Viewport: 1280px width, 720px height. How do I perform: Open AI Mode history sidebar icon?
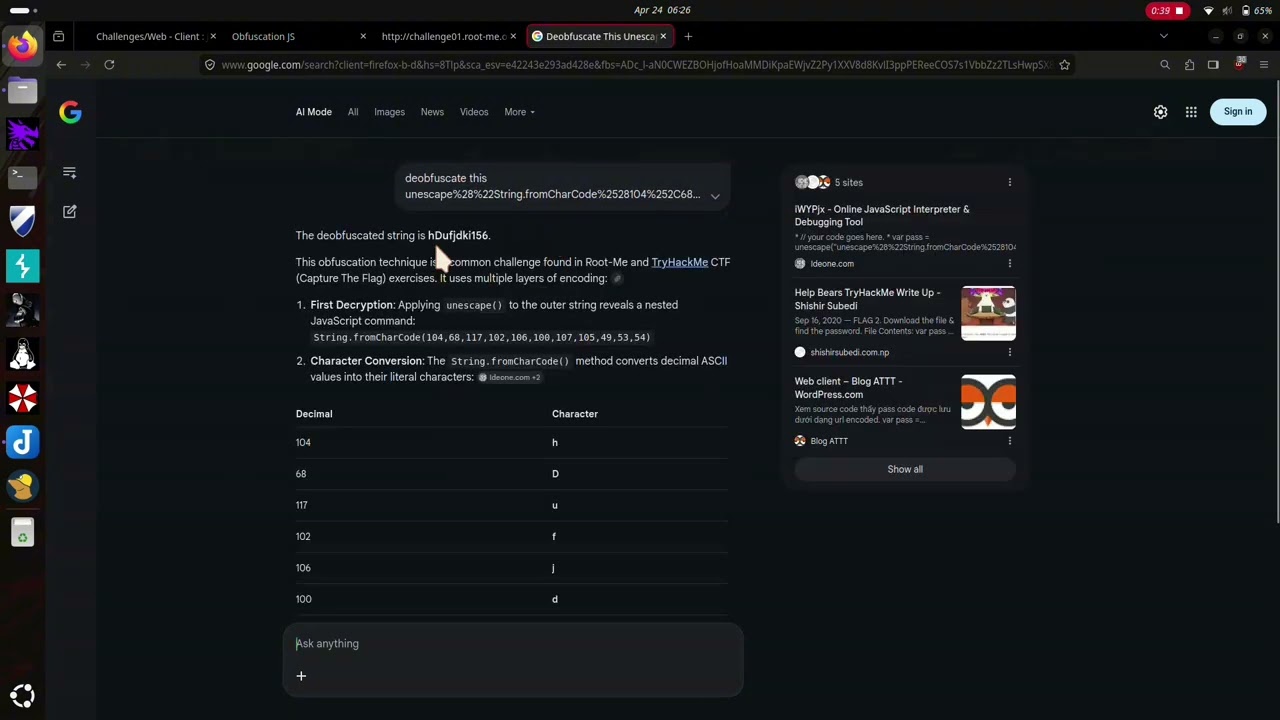coord(70,173)
